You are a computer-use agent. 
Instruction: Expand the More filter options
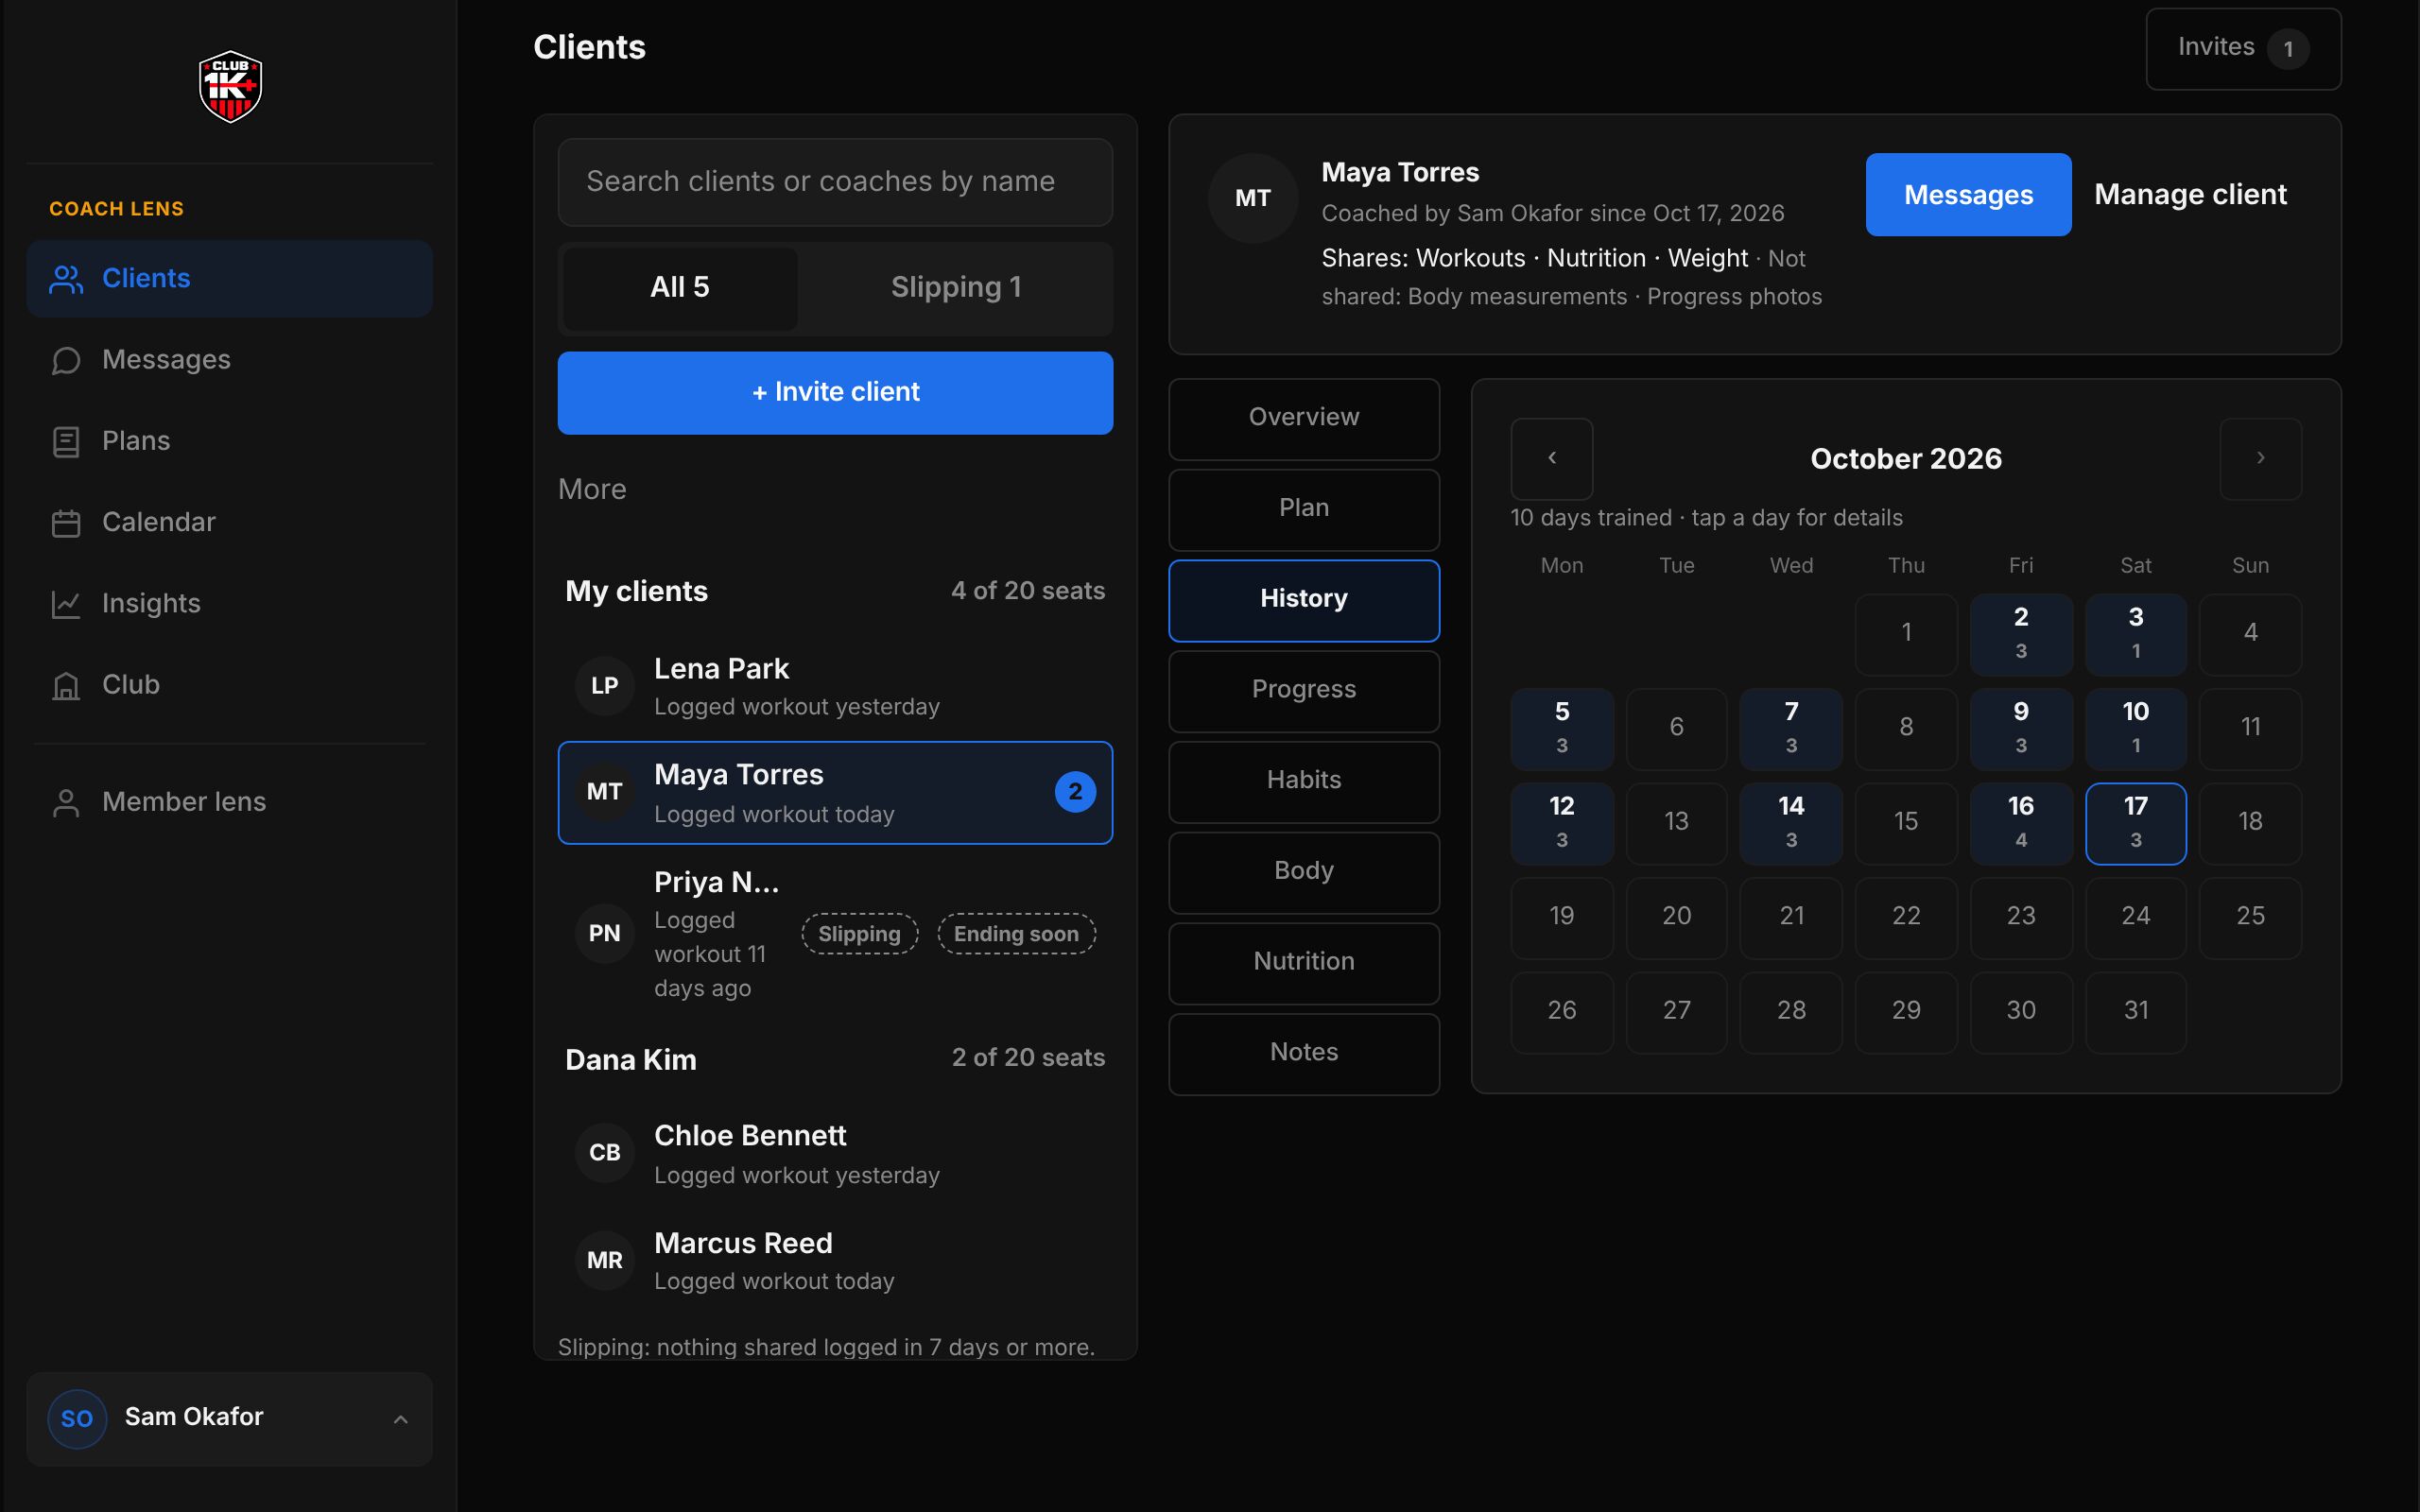click(592, 489)
